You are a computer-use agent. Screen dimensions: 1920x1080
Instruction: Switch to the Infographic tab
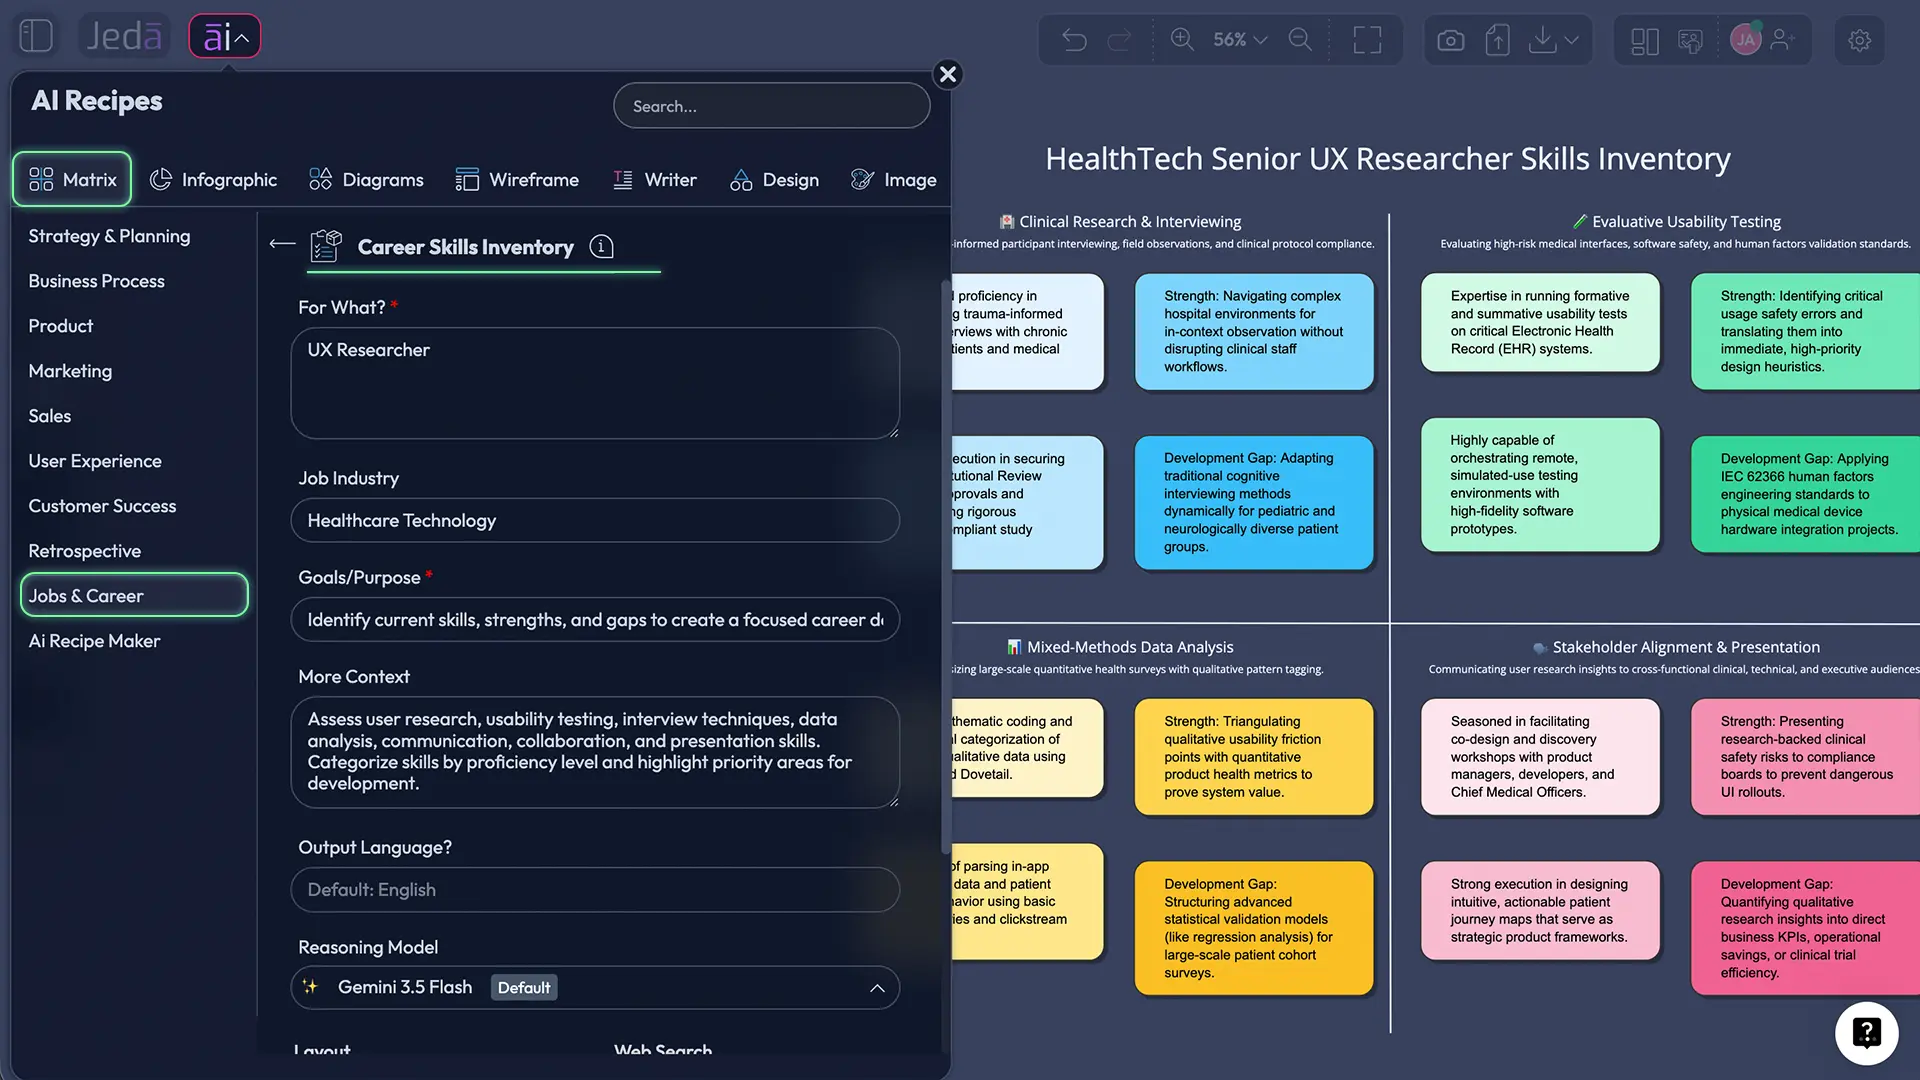click(213, 180)
